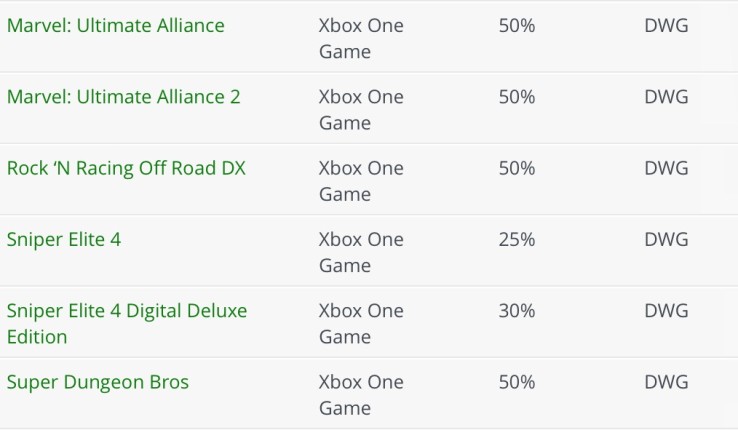Click Rock 'N Racing Off Road DX
The width and height of the screenshot is (738, 430).
126,168
